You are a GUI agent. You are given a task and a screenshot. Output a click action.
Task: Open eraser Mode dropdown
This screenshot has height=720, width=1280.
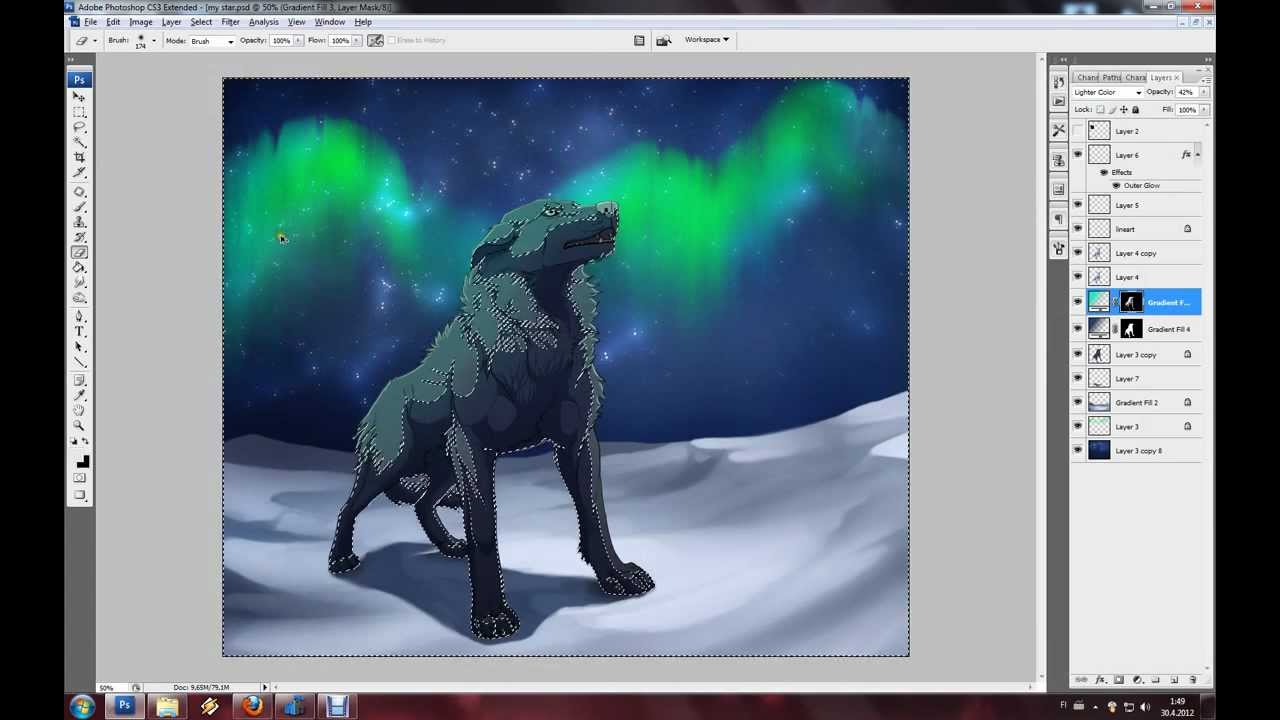[x=212, y=41]
